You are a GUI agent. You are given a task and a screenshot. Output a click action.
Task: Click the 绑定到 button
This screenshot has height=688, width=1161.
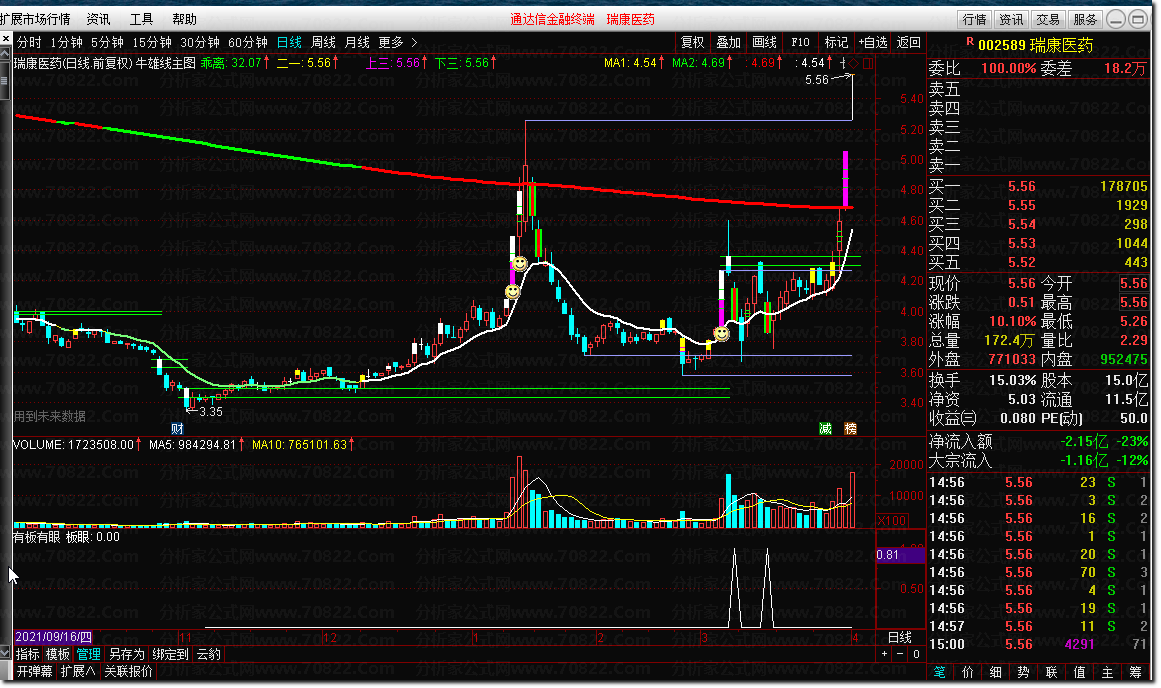170,654
